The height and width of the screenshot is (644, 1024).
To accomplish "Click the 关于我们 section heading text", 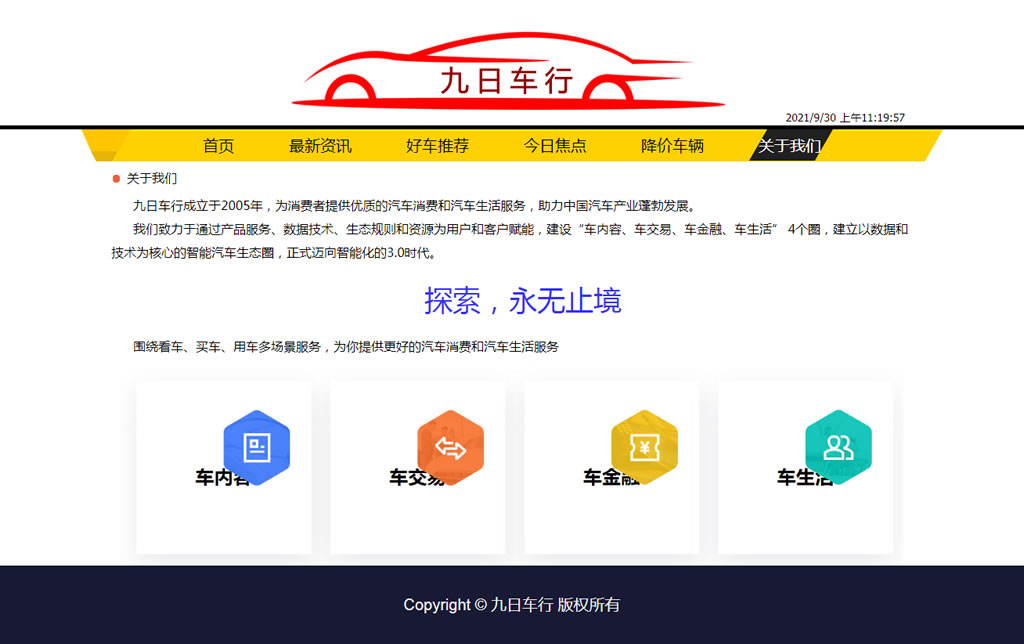I will 152,179.
